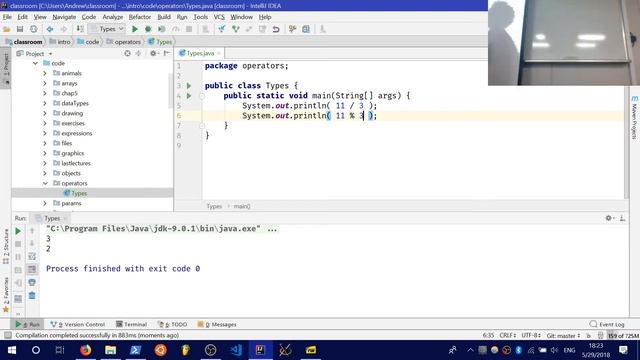
Task: Click the Open folder toolbar icon
Action: click(x=7, y=29)
